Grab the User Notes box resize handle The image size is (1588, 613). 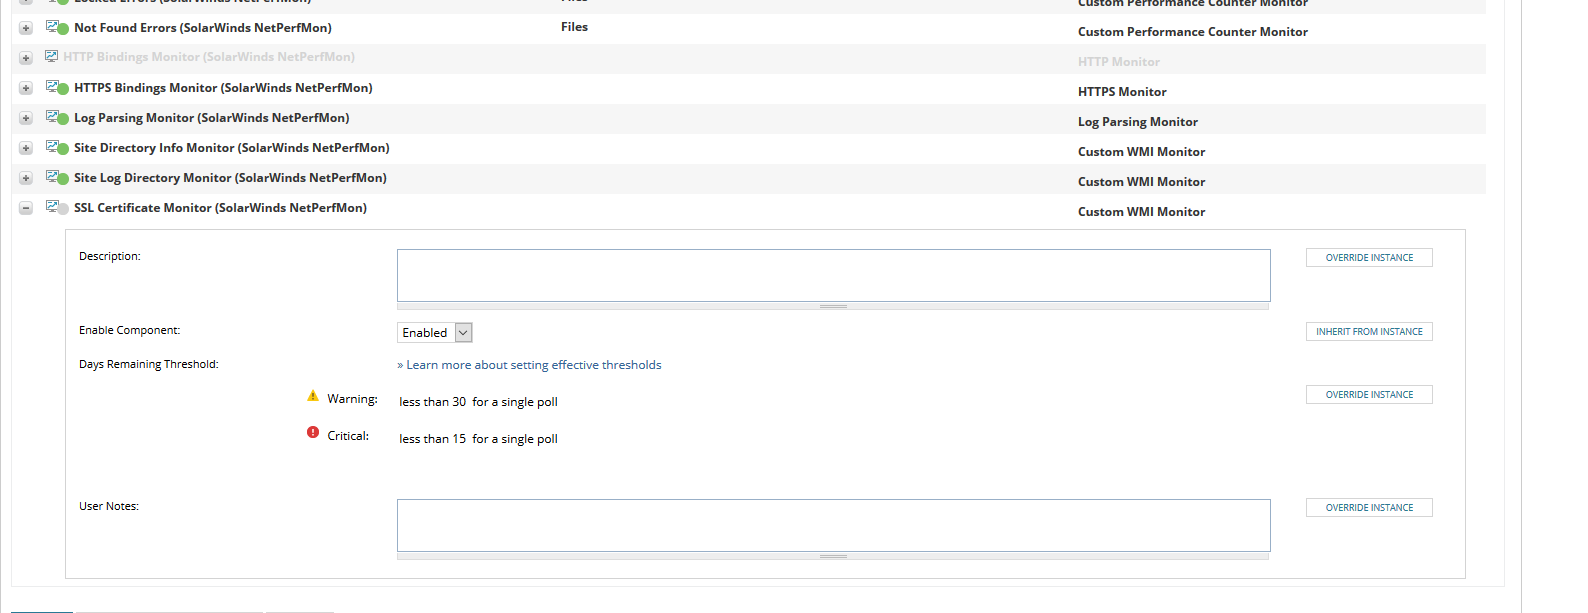click(833, 556)
